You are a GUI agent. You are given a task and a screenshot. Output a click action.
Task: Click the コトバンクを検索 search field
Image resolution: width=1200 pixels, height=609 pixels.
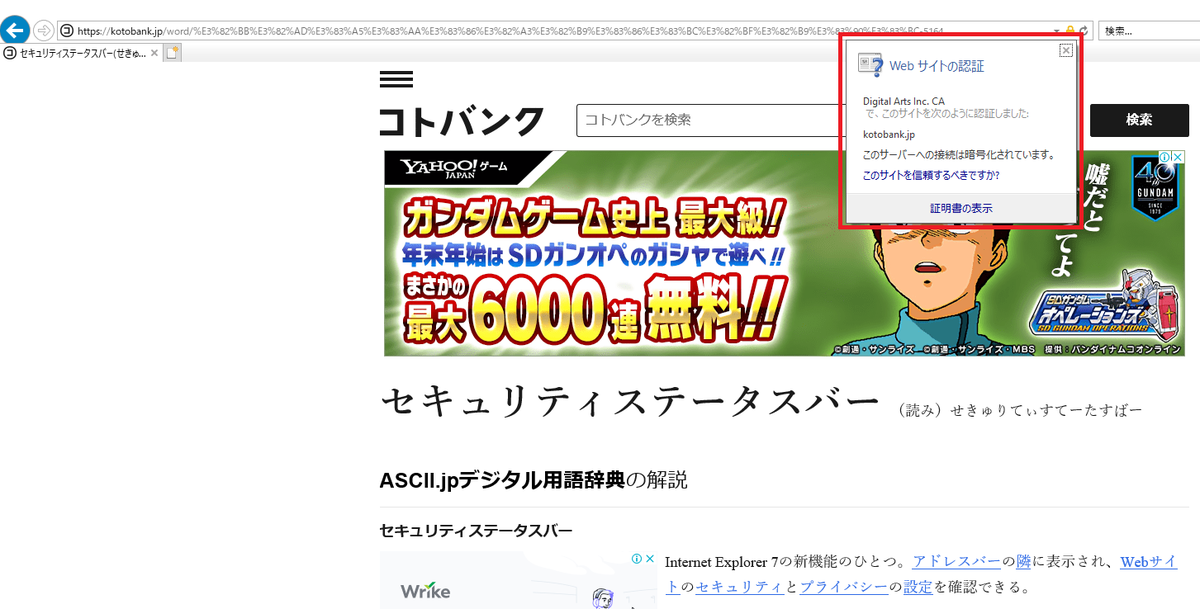point(708,120)
